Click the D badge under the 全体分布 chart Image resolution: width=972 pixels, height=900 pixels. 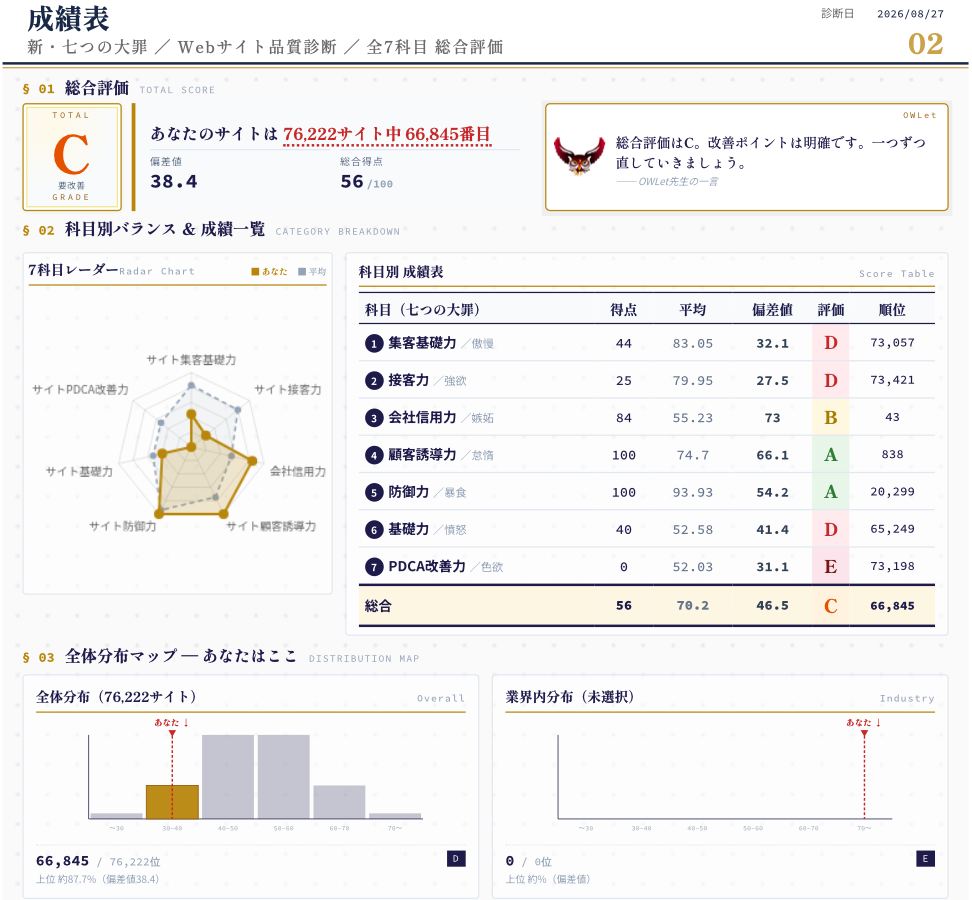[456, 858]
